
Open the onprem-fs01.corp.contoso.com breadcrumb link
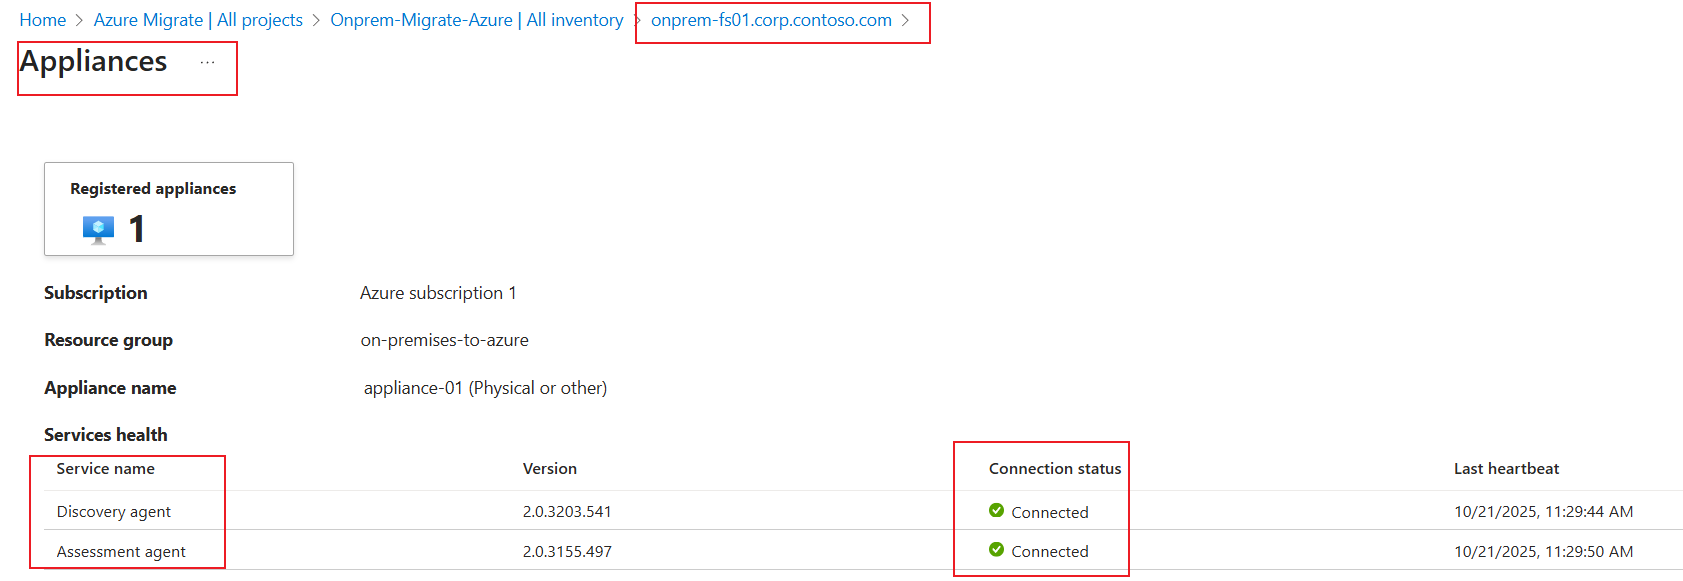(771, 20)
